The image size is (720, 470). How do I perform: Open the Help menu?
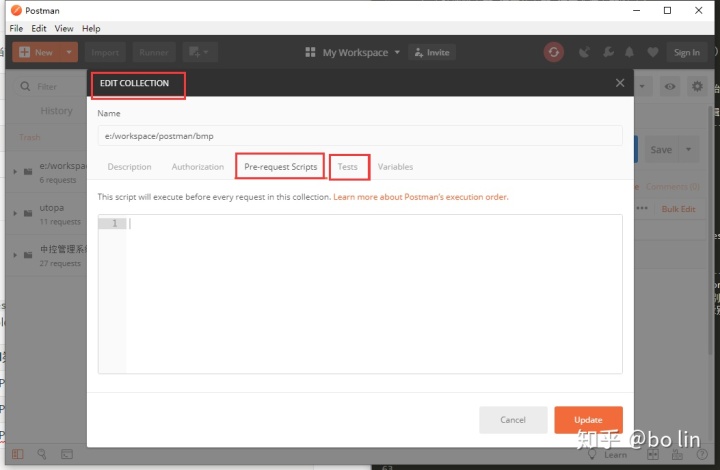(91, 28)
